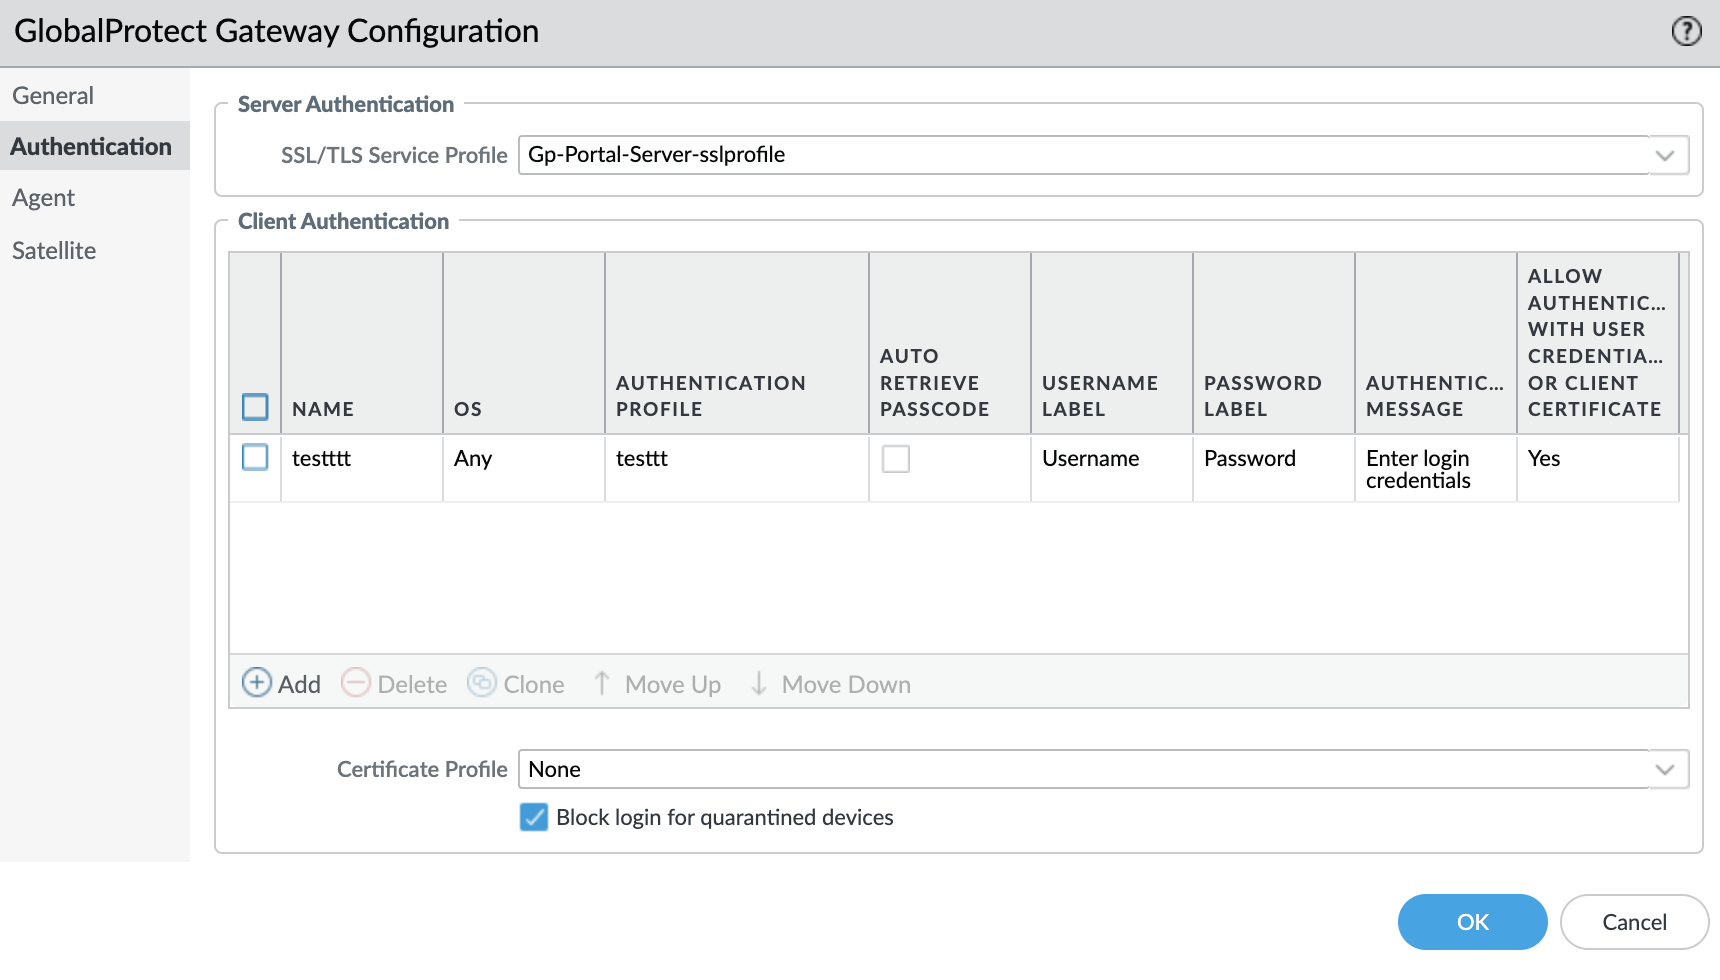This screenshot has height=980, width=1720.
Task: Click the SSL/TLS Service Profile text field
Action: tap(1080, 155)
